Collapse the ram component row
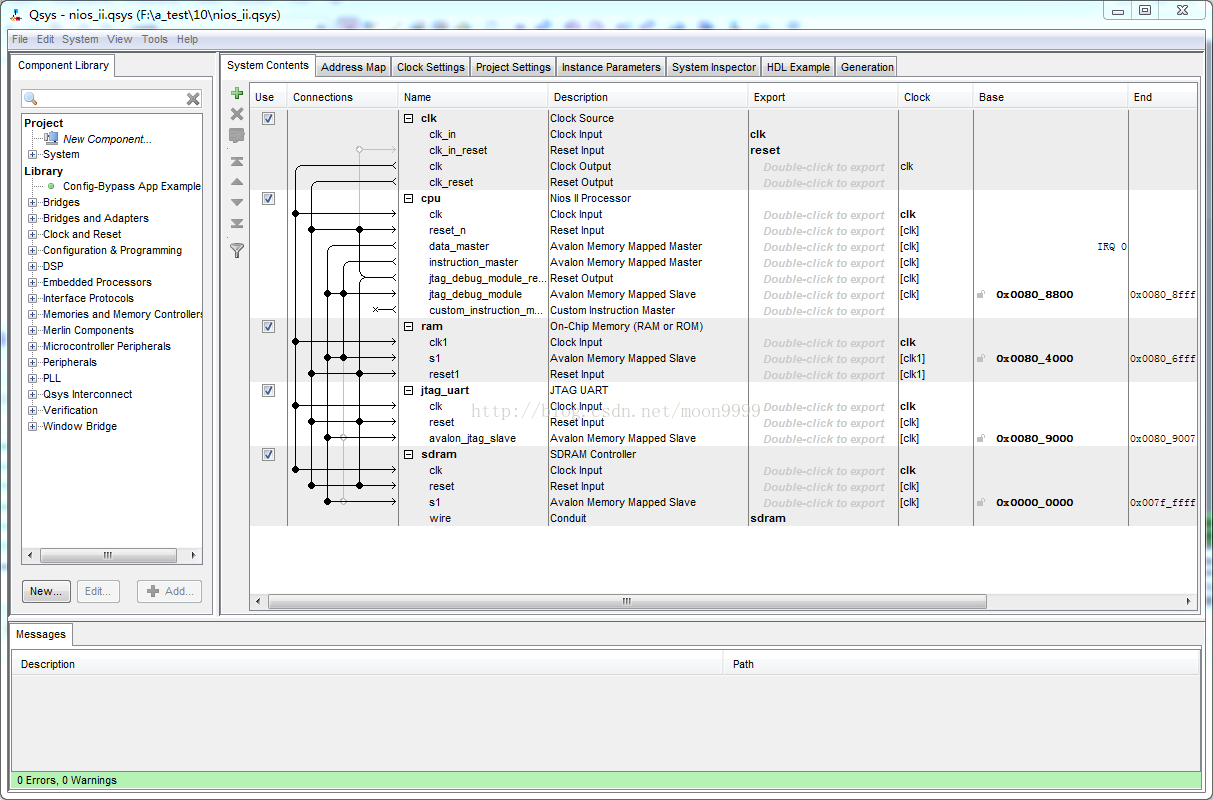 click(408, 326)
